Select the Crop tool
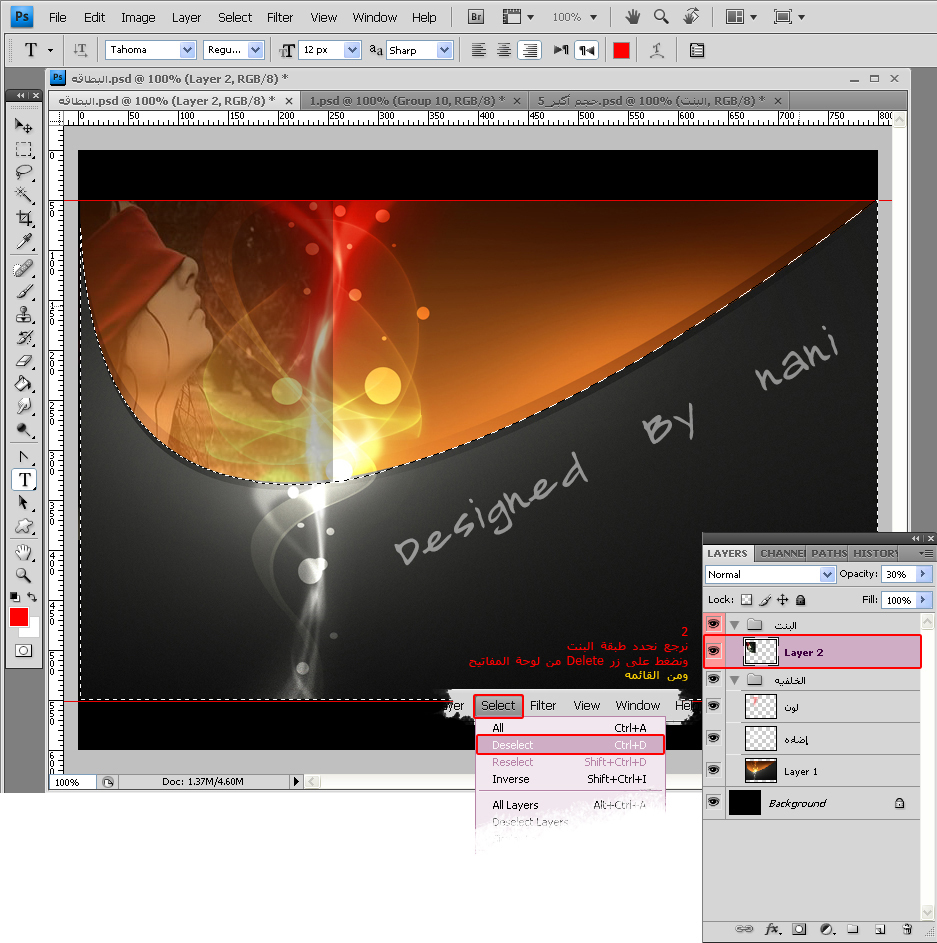The width and height of the screenshot is (937, 943). click(x=24, y=218)
